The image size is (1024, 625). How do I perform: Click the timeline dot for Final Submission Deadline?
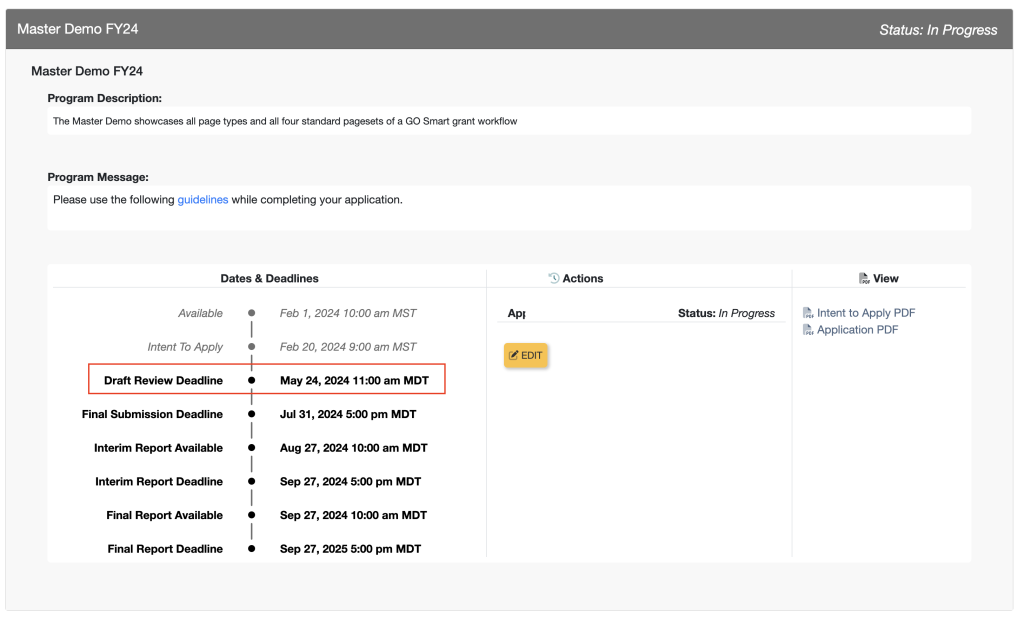click(x=251, y=414)
